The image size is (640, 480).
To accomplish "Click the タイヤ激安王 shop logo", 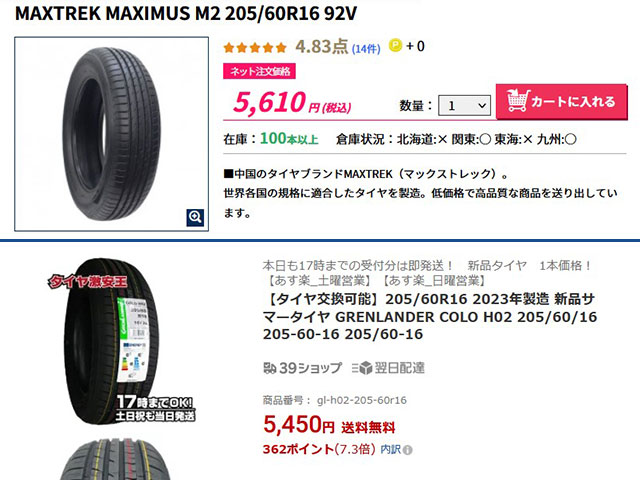I will [x=88, y=282].
